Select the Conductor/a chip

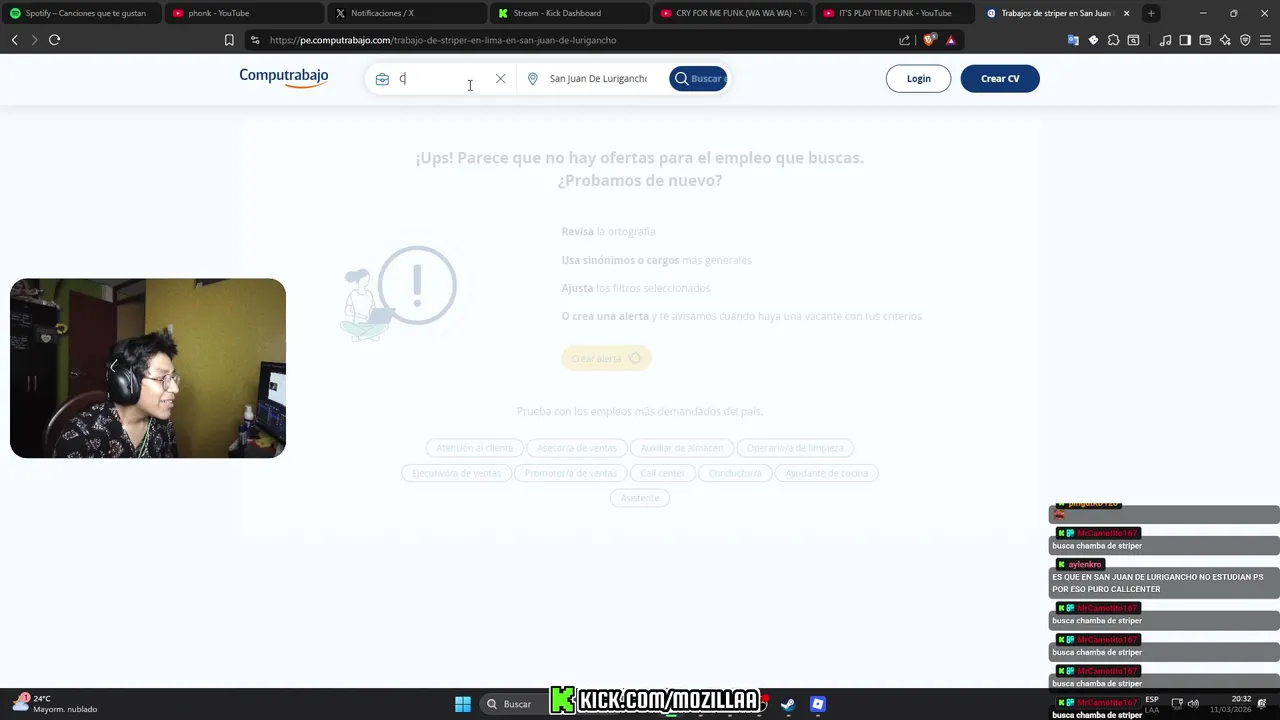[x=735, y=473]
